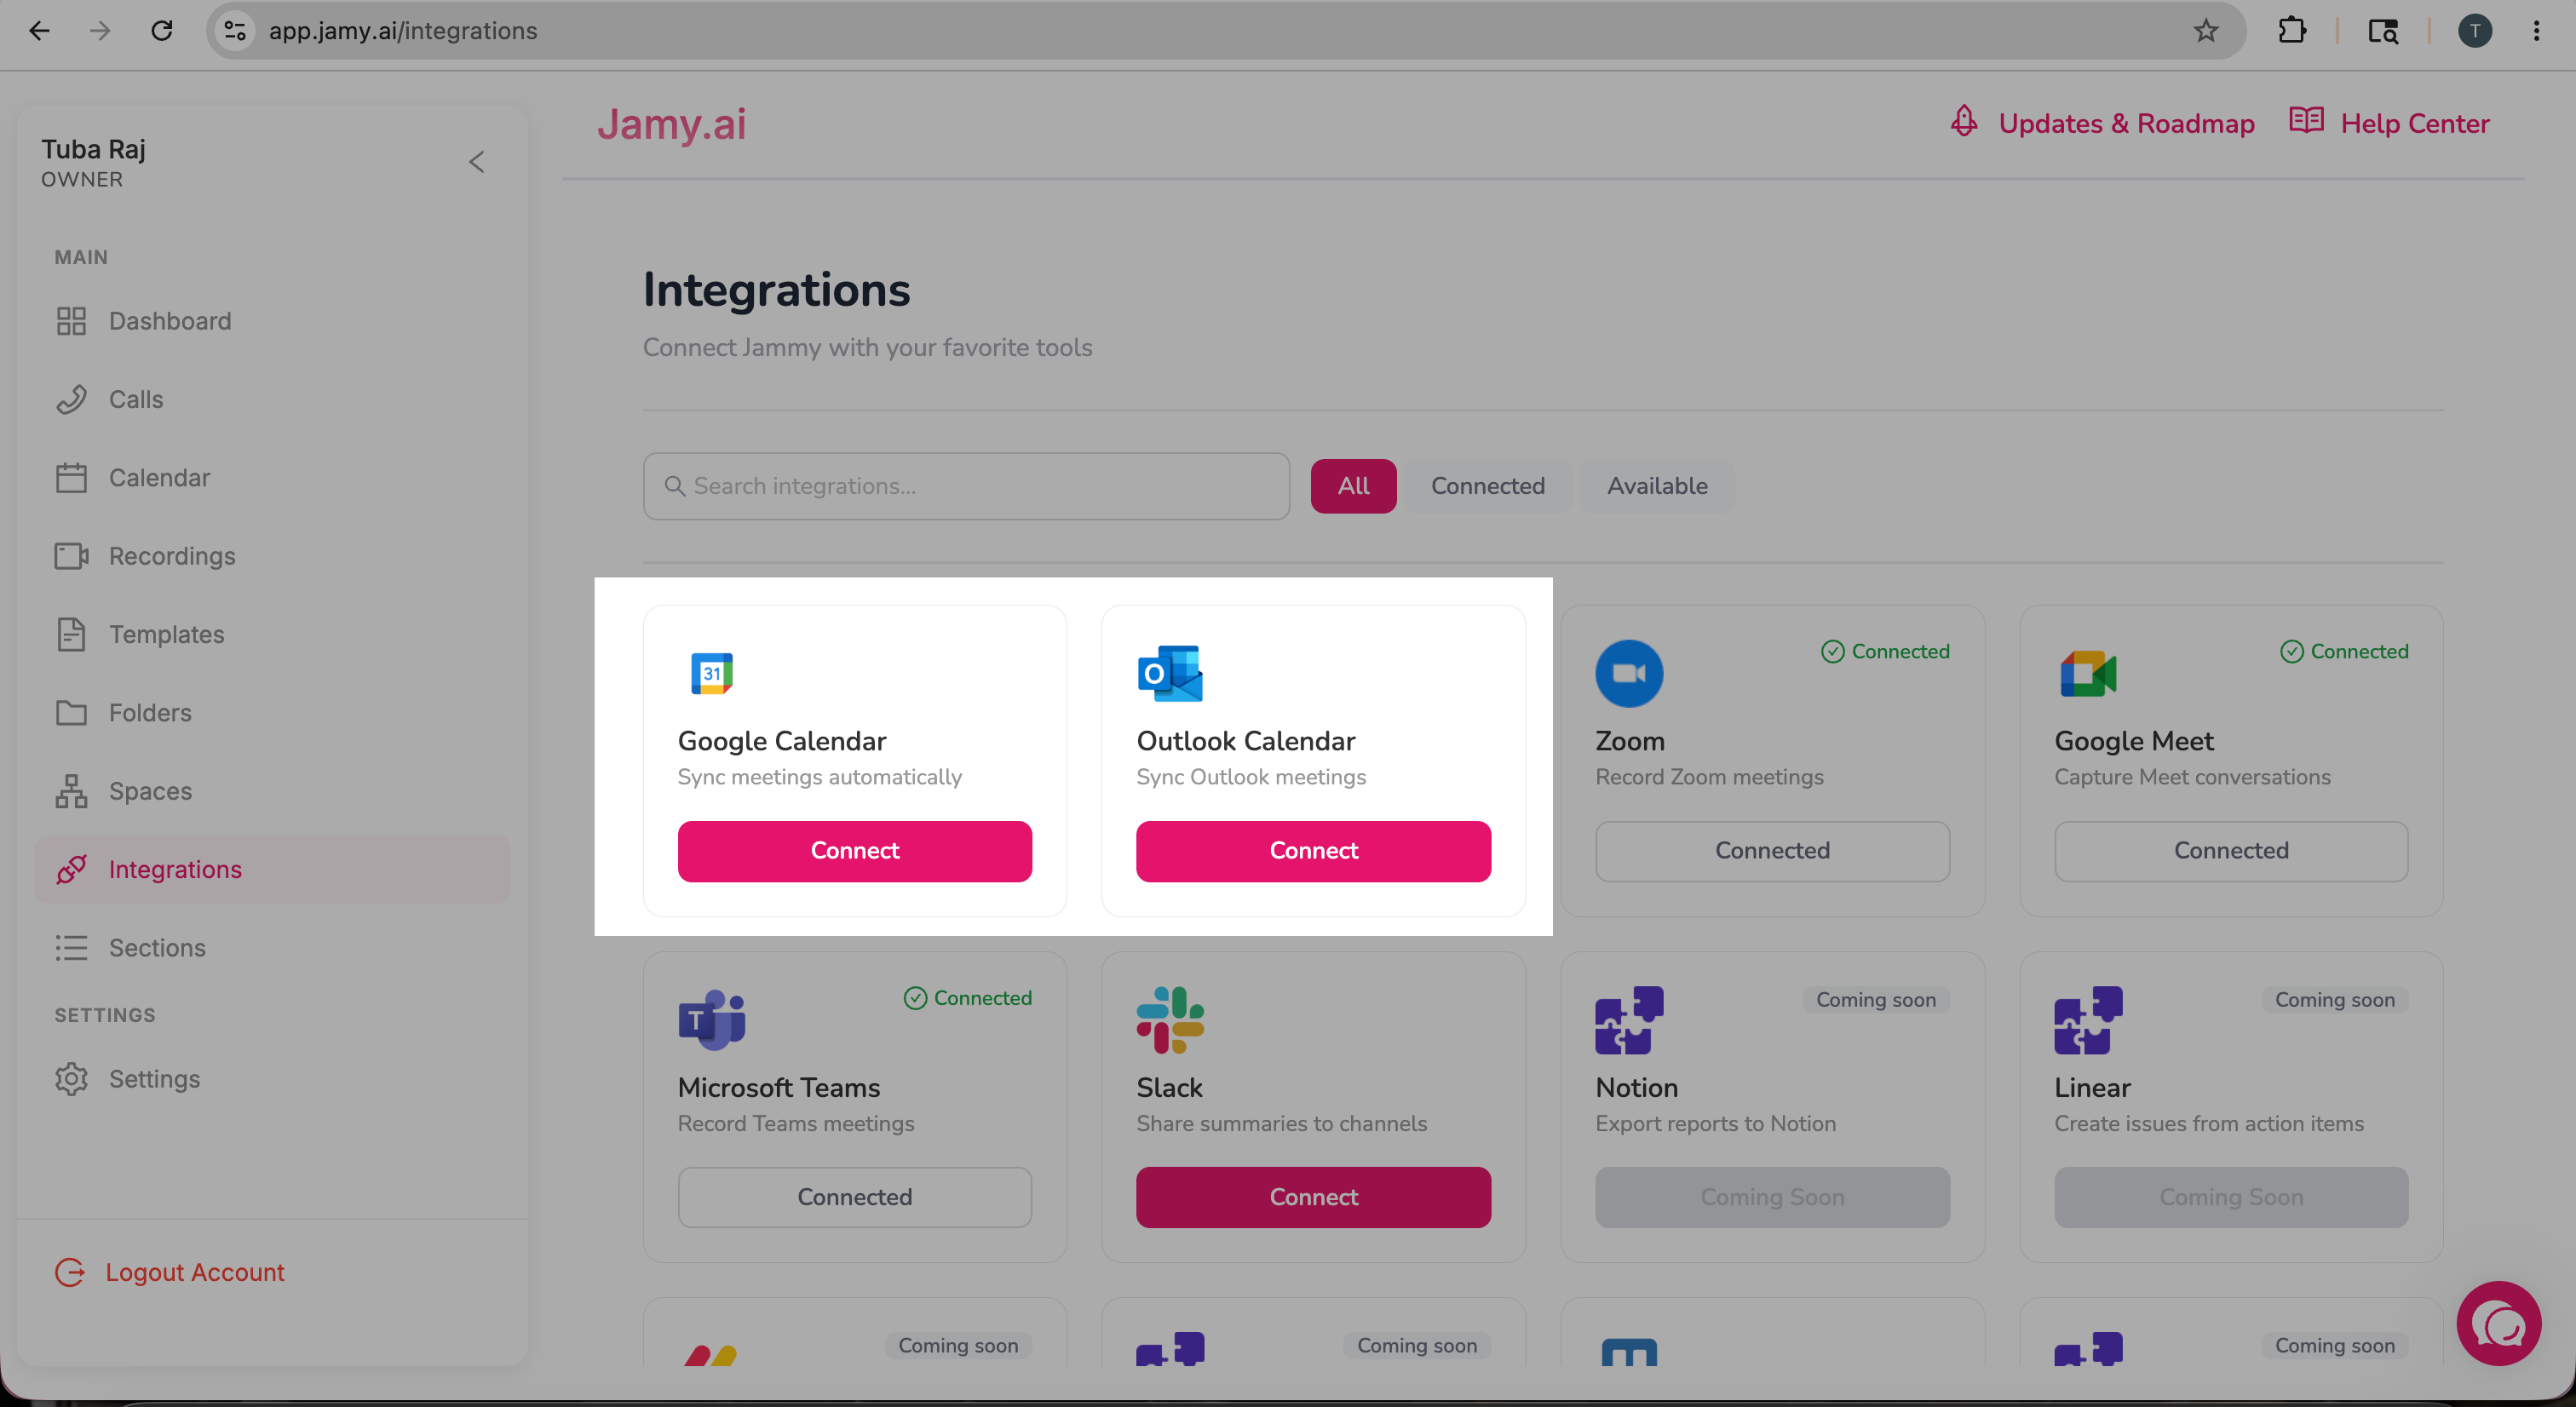This screenshot has width=2576, height=1407.
Task: Open the browser extensions puzzle icon
Action: (x=2291, y=31)
